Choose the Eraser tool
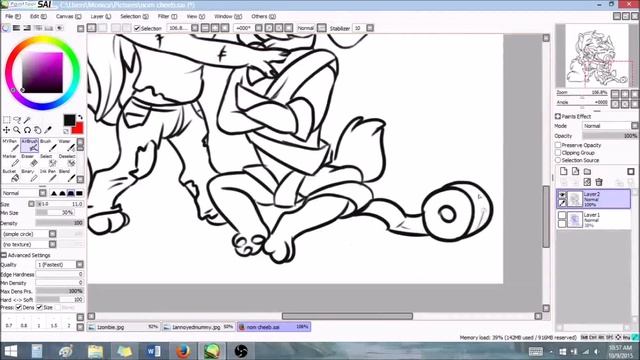This screenshot has width=640, height=360. (x=29, y=160)
